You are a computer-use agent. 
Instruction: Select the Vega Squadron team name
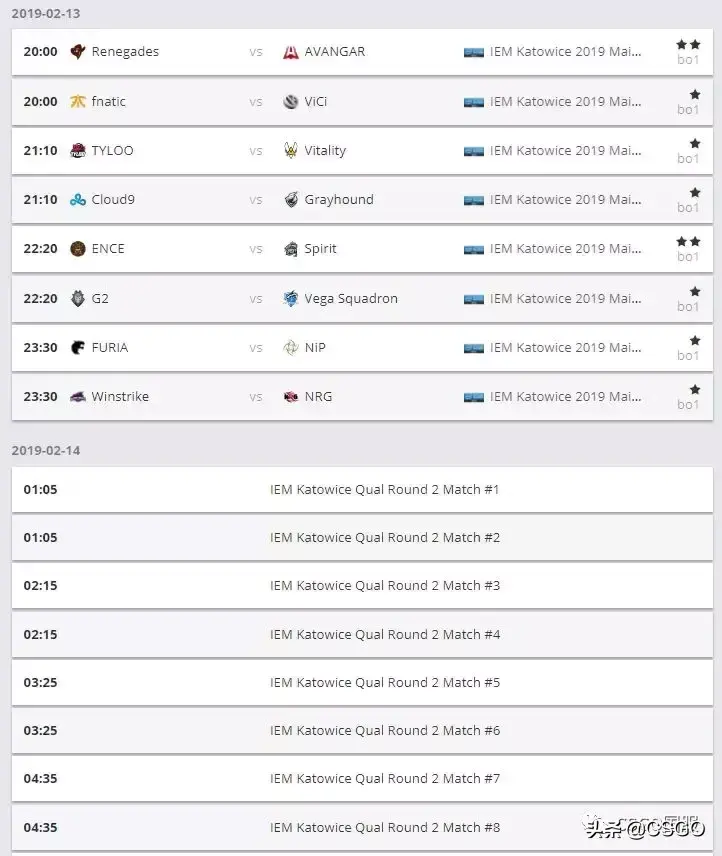351,298
